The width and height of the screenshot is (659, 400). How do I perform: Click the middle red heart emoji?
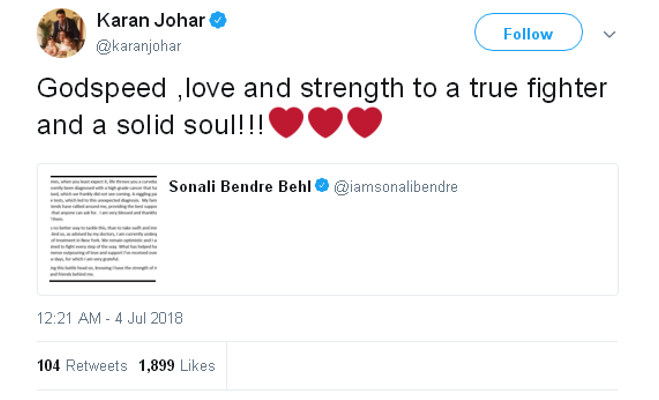point(325,125)
